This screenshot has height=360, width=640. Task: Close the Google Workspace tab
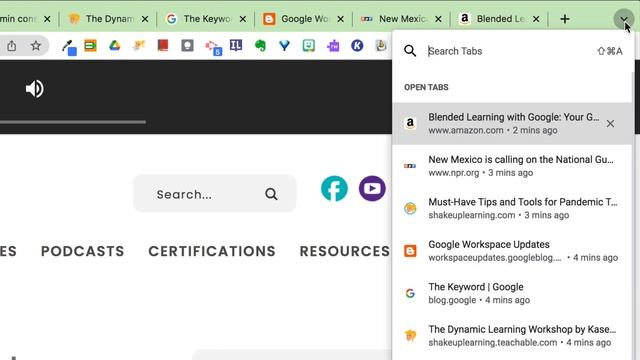pos(340,19)
